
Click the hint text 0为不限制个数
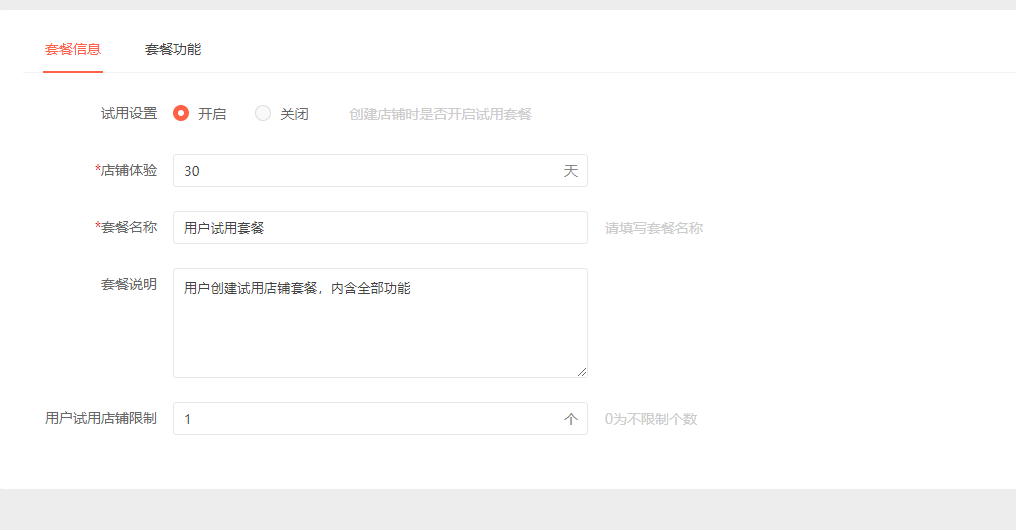(x=651, y=419)
